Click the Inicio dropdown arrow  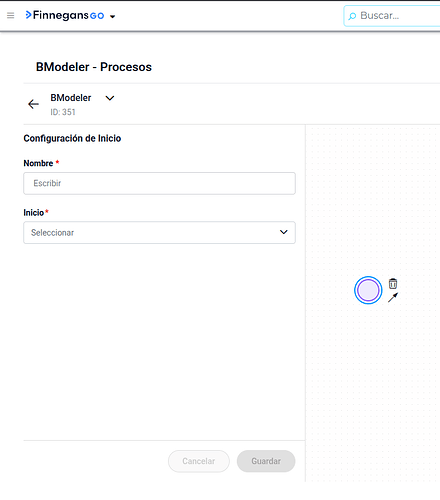tap(284, 232)
